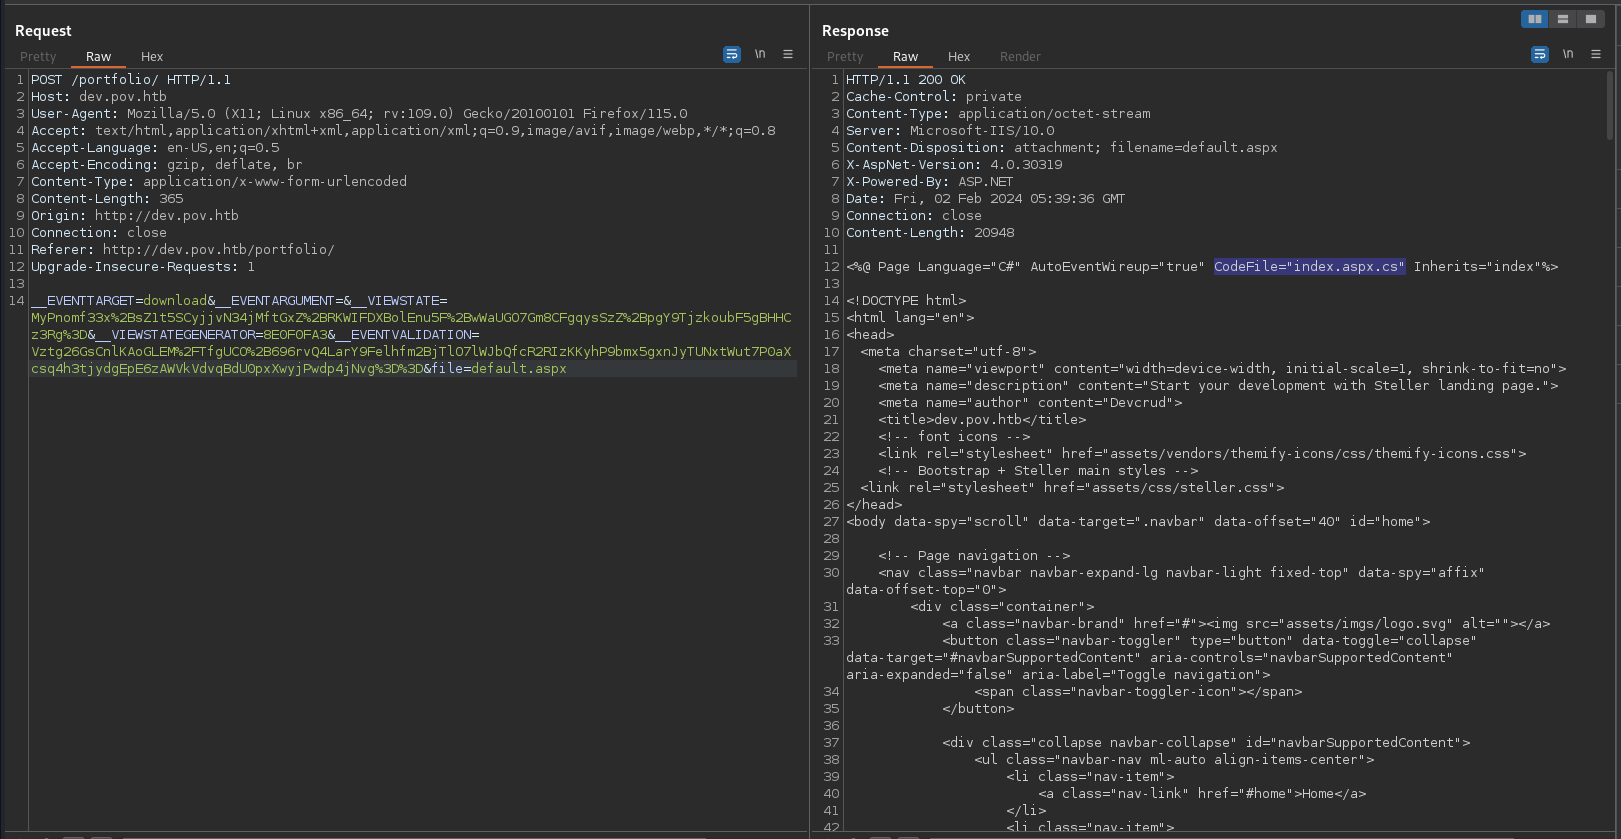Screen dimensions: 1621x839
Task: Click the 'X-Powered-By: ASP.NET' header
Action: 930,182
